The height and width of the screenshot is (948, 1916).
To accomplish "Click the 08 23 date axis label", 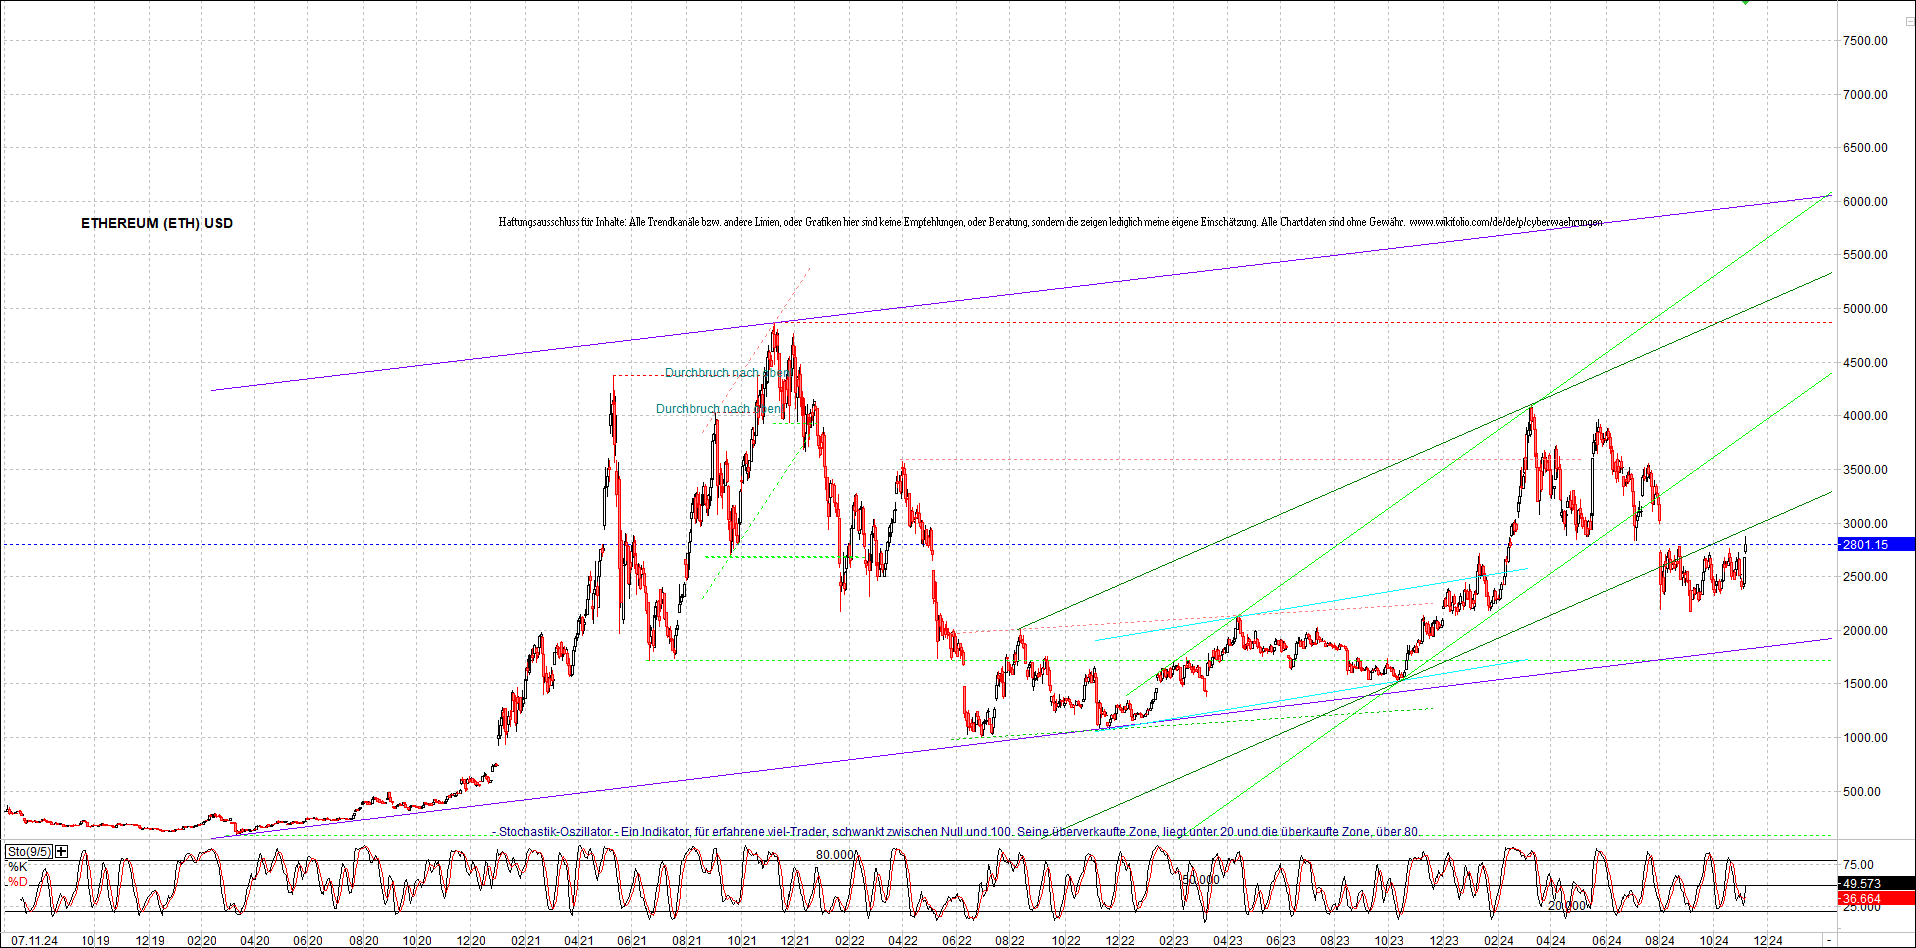I will click(1335, 941).
